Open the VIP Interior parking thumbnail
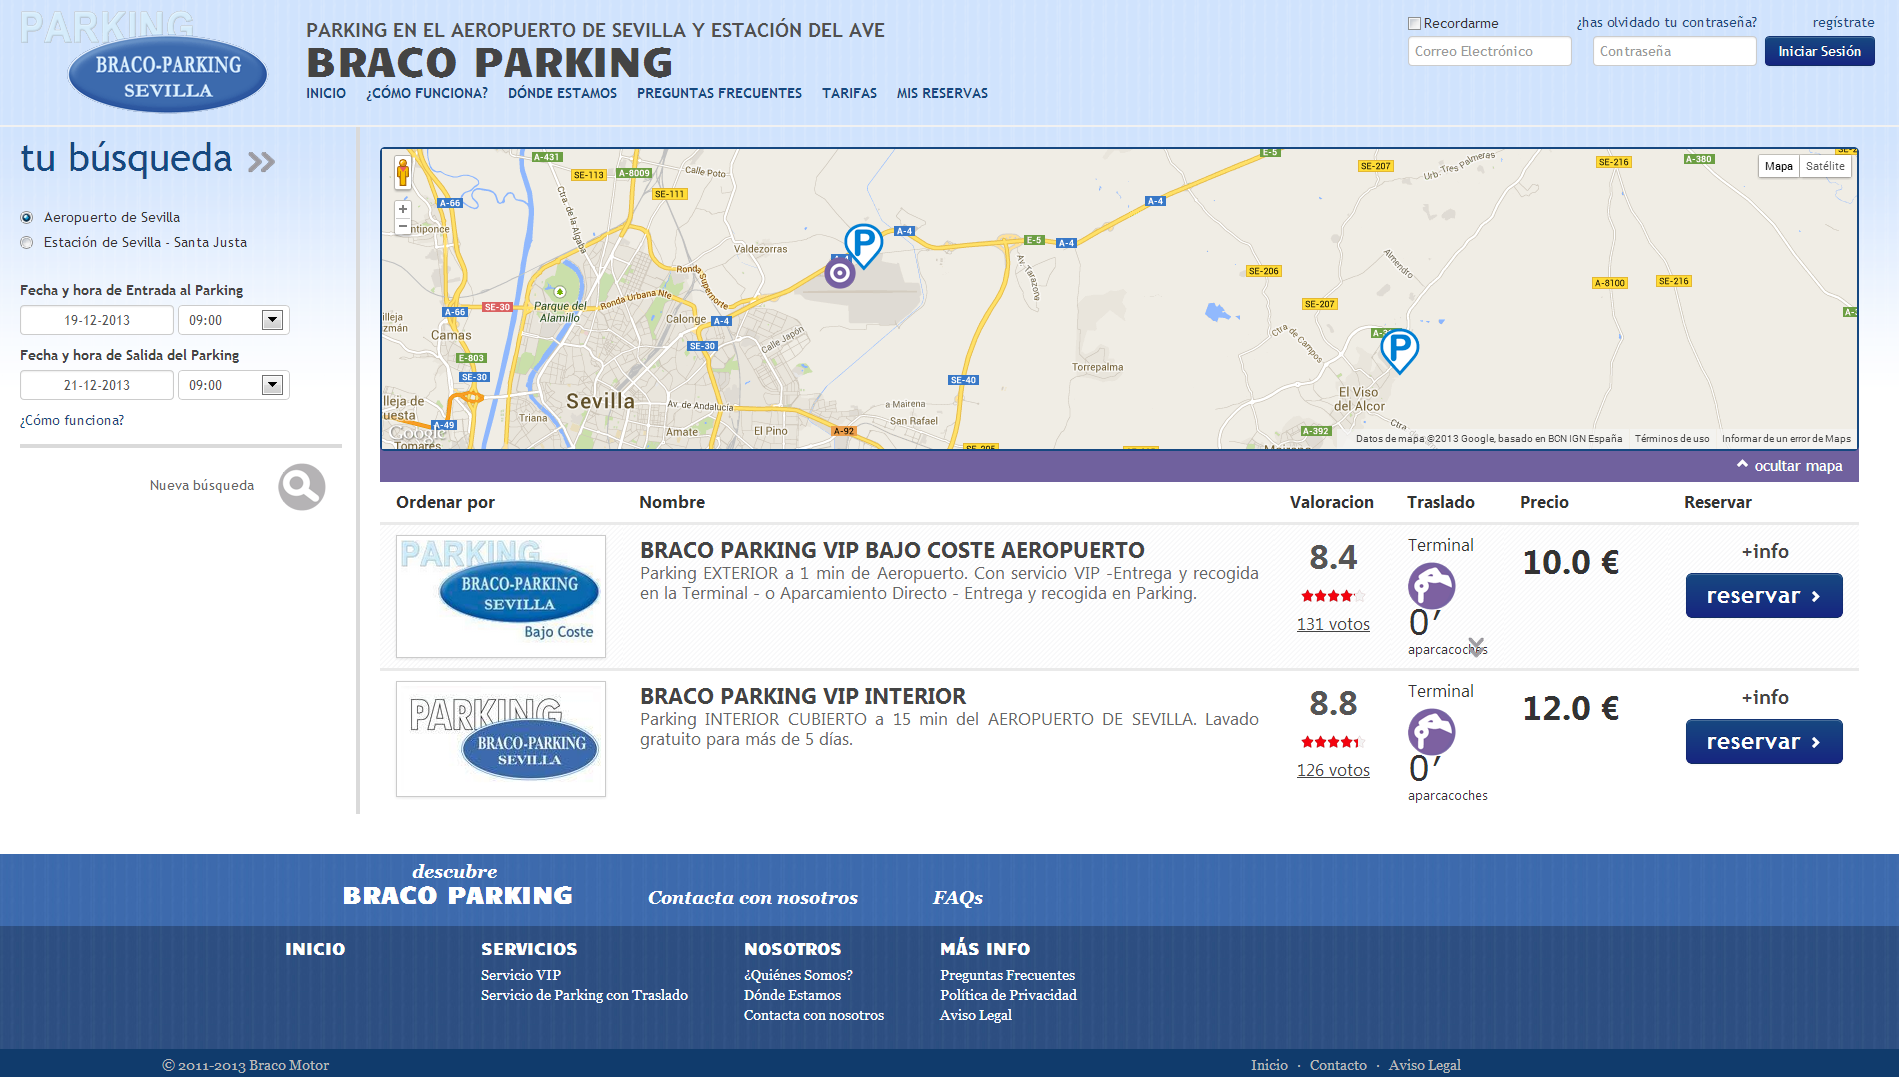The width and height of the screenshot is (1899, 1077). (501, 739)
